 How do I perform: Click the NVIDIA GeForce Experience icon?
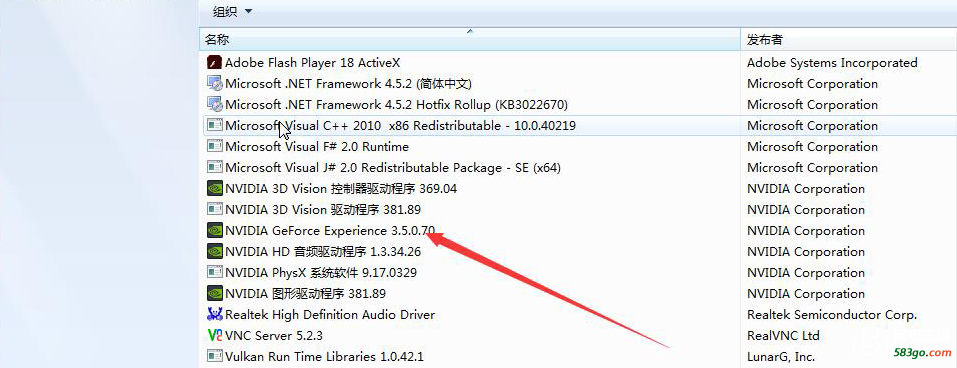214,230
